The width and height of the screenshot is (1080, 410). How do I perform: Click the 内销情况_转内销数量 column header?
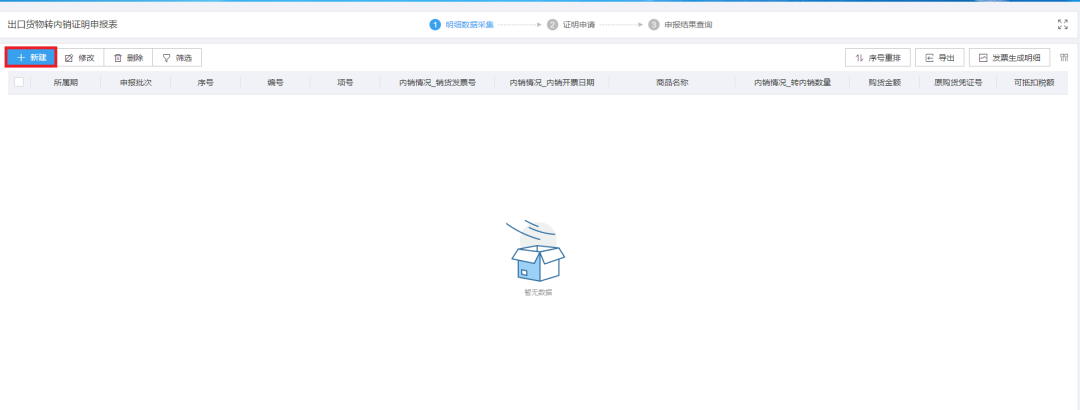pyautogui.click(x=792, y=83)
